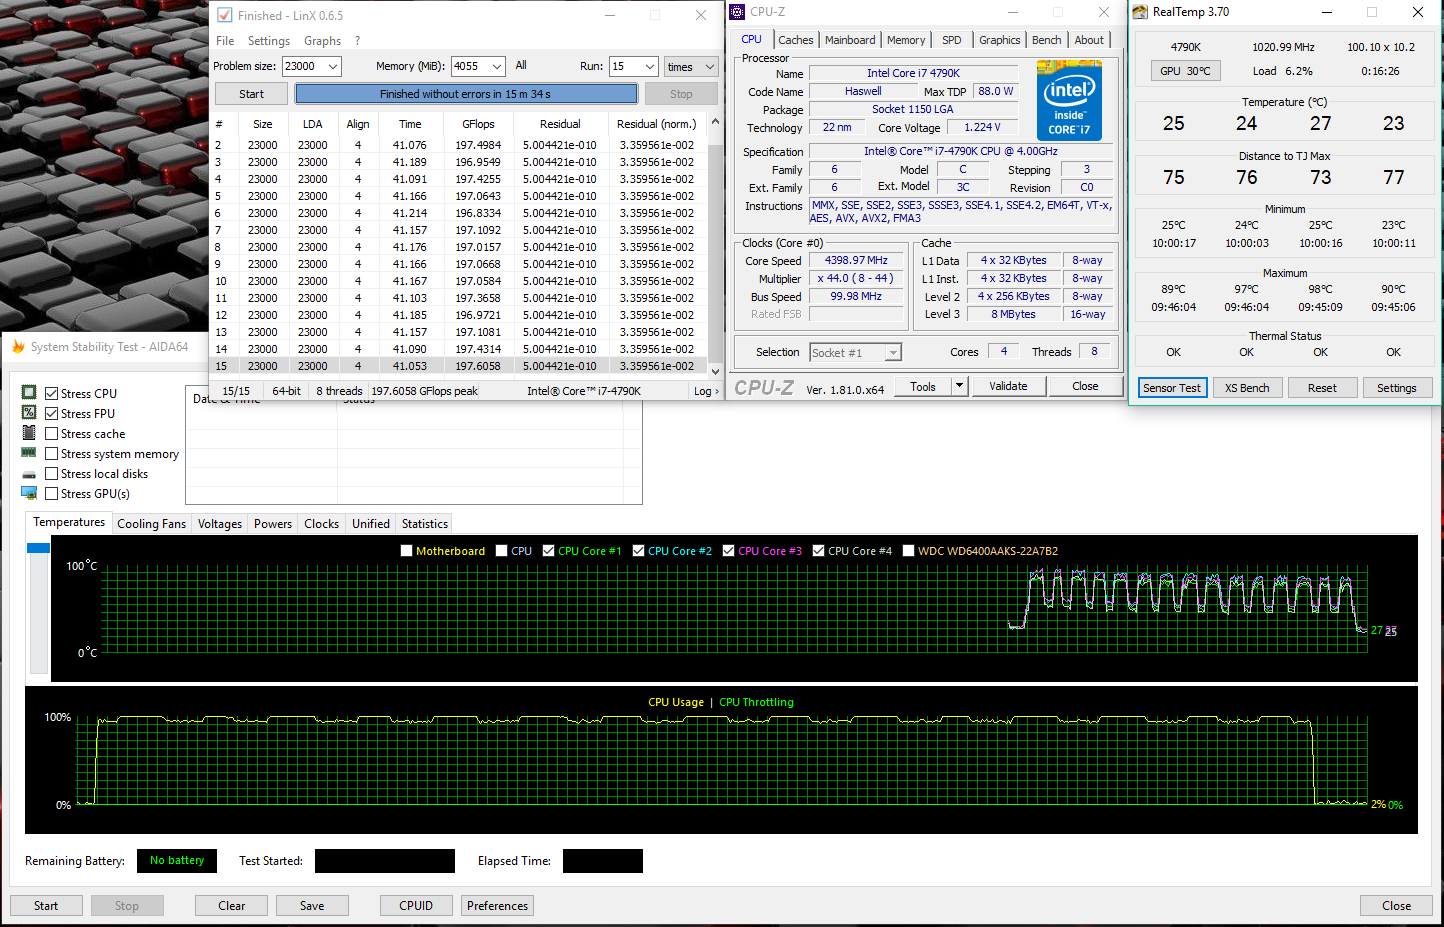
Task: Click the AIDA64 flame icon in title bar
Action: pos(18,347)
